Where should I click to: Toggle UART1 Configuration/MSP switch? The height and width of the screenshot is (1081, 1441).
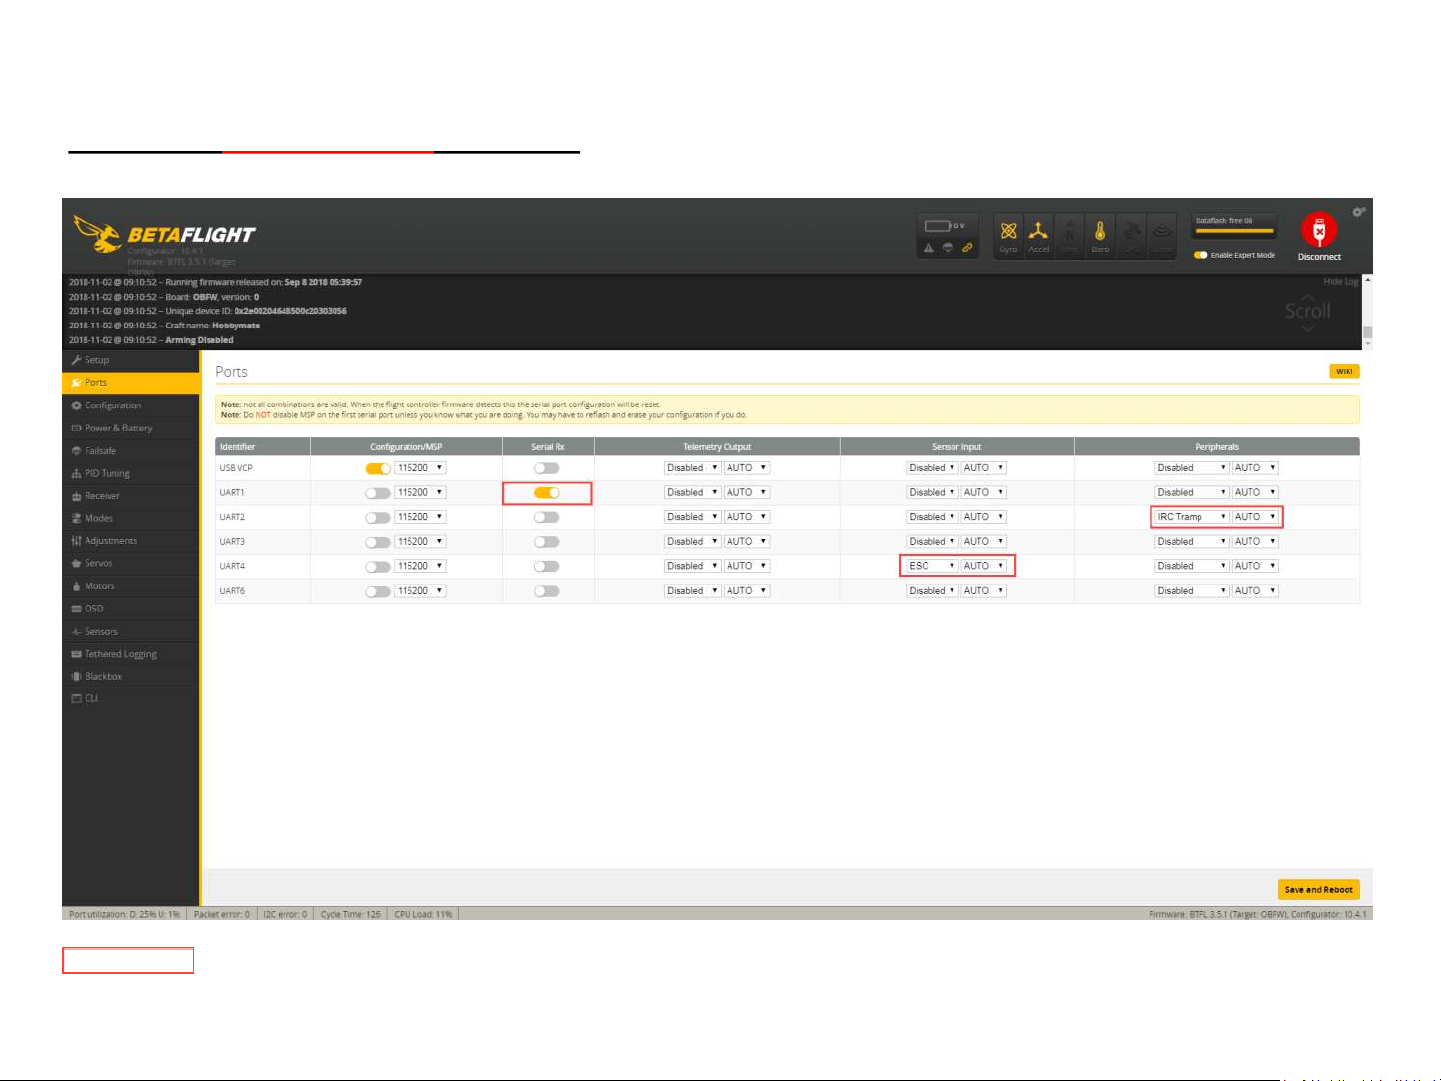pos(378,492)
